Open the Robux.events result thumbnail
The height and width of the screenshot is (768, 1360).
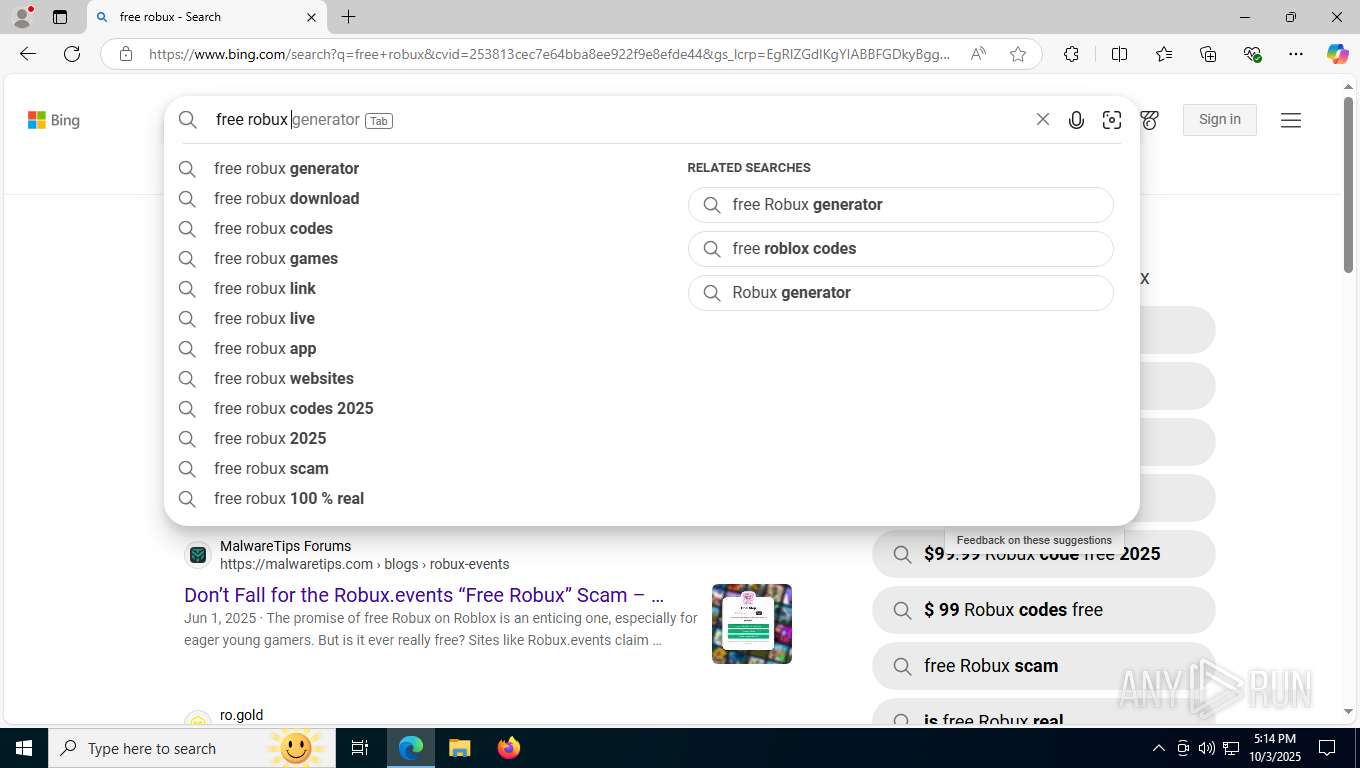[x=752, y=624]
